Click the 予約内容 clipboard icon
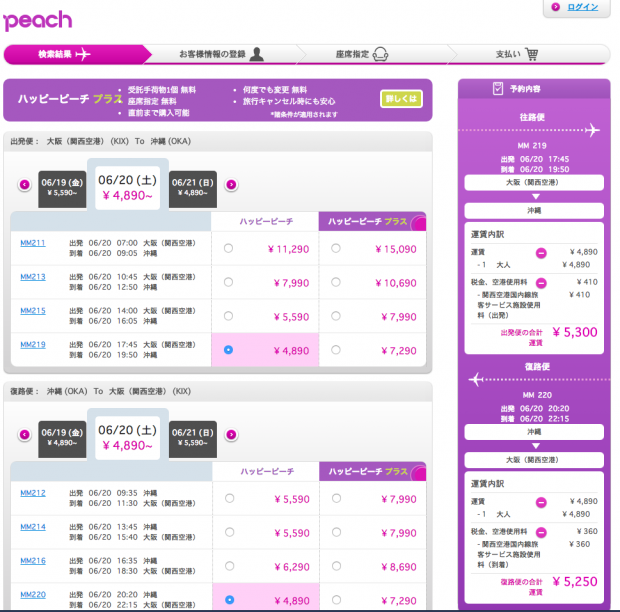This screenshot has width=620, height=612. pyautogui.click(x=498, y=88)
